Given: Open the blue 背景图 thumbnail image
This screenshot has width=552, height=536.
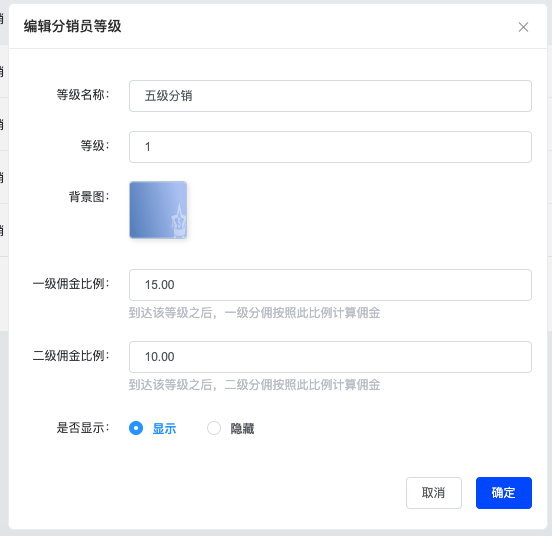Looking at the screenshot, I should pos(158,210).
